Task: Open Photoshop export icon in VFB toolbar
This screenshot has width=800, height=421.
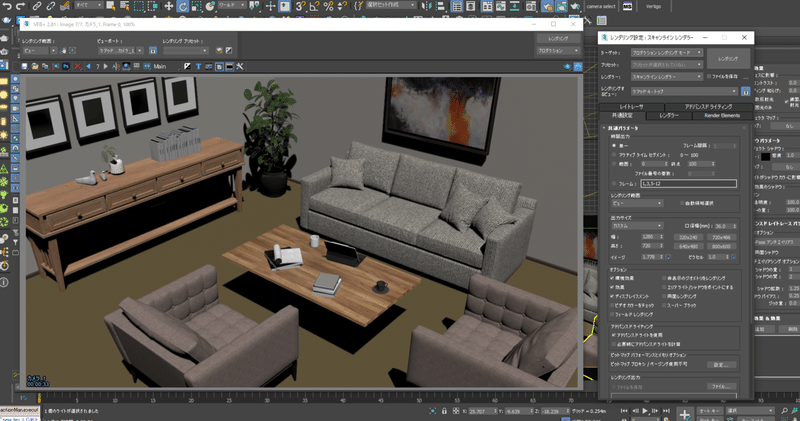Action: [66, 66]
